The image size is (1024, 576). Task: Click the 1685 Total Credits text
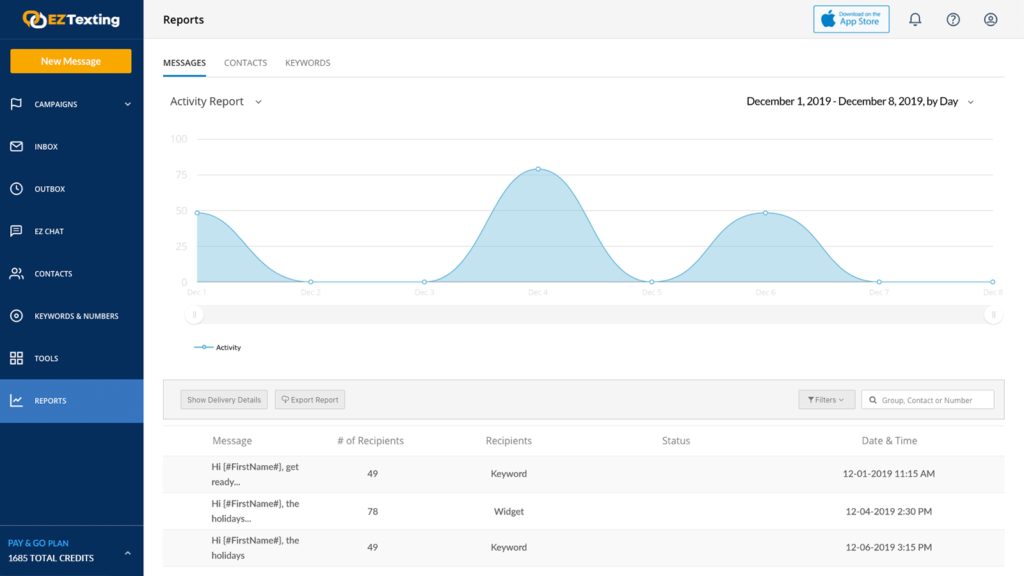pos(51,558)
